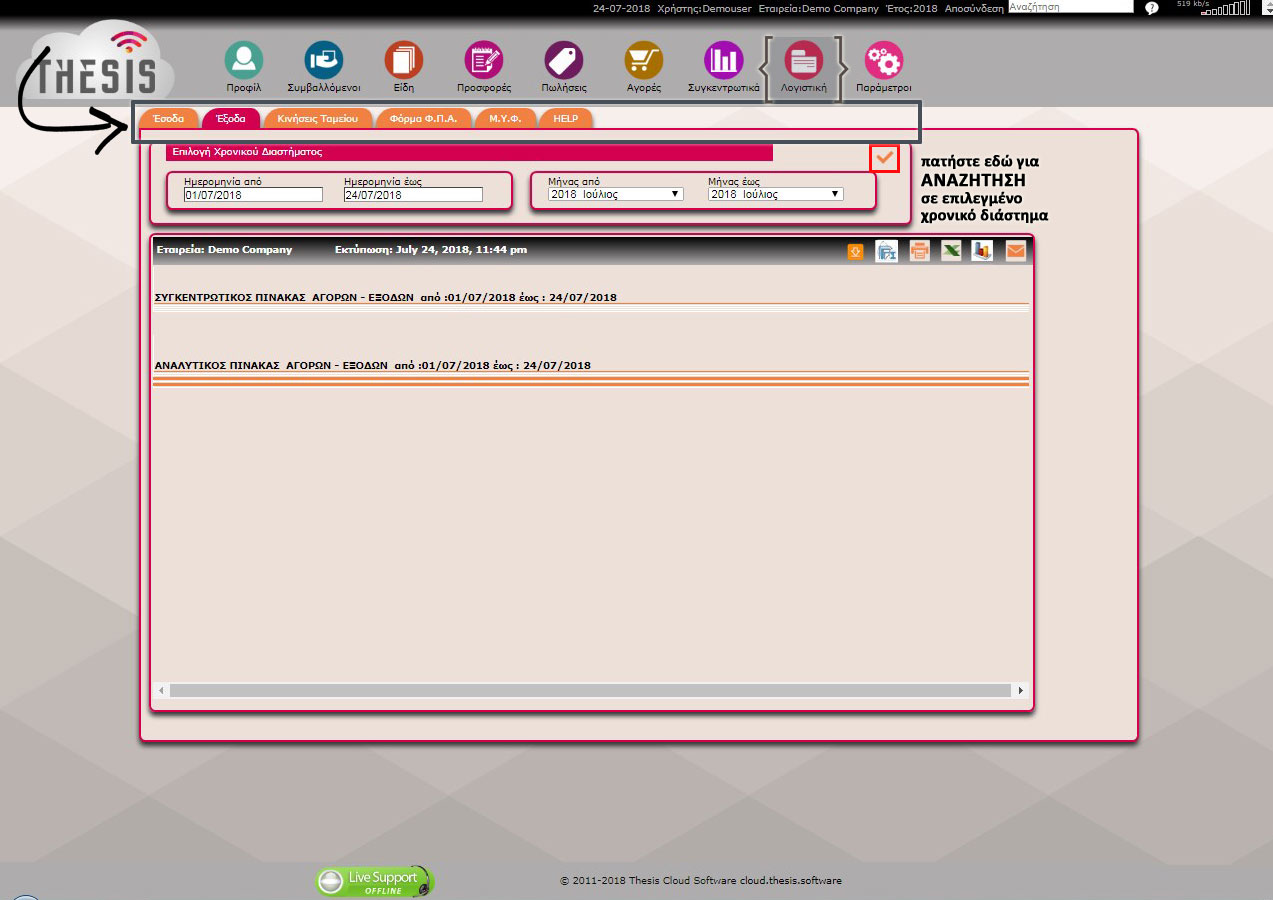Open the Προφίλ module icon
Image resolution: width=1273 pixels, height=900 pixels.
[x=243, y=61]
